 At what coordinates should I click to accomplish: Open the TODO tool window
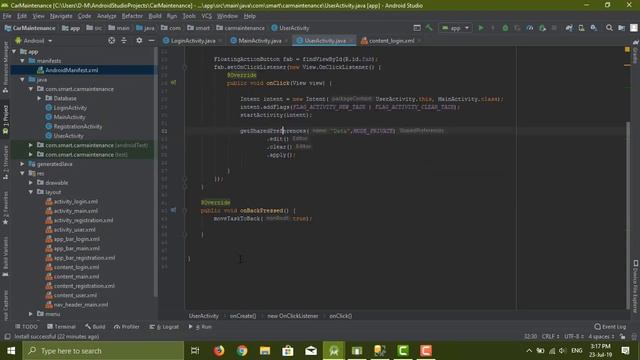click(x=27, y=327)
